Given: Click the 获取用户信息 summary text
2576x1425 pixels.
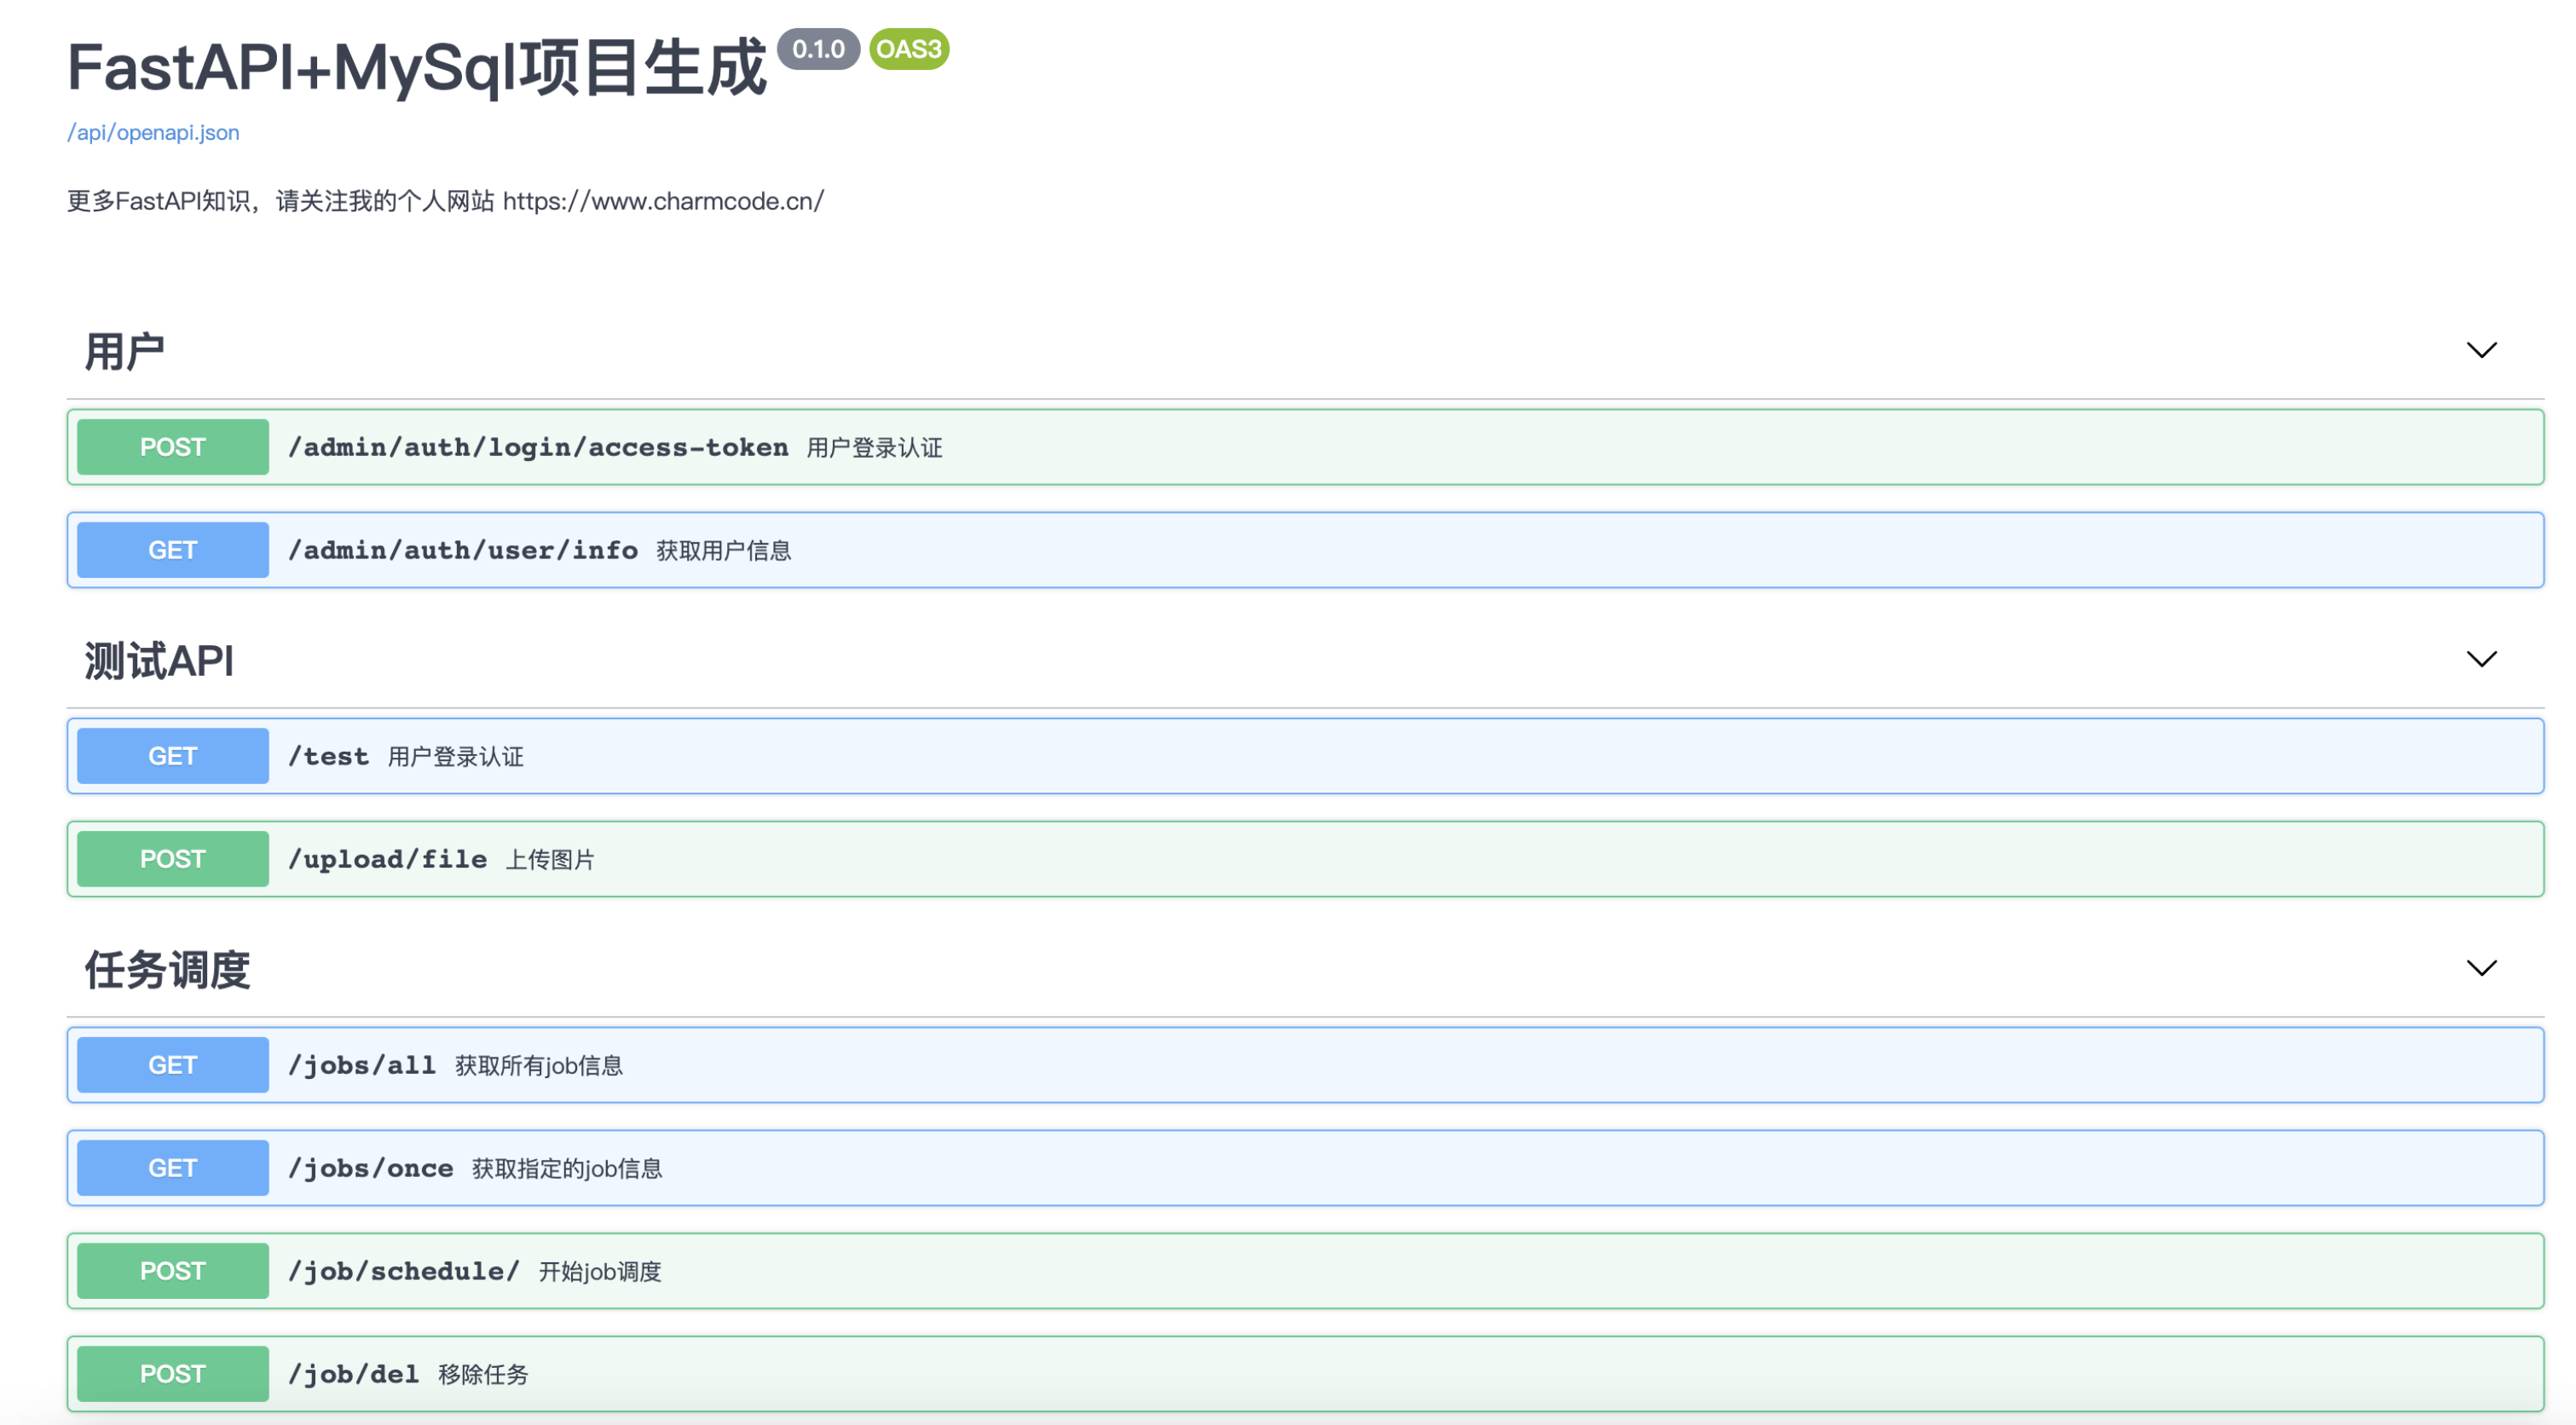Looking at the screenshot, I should pyautogui.click(x=724, y=551).
